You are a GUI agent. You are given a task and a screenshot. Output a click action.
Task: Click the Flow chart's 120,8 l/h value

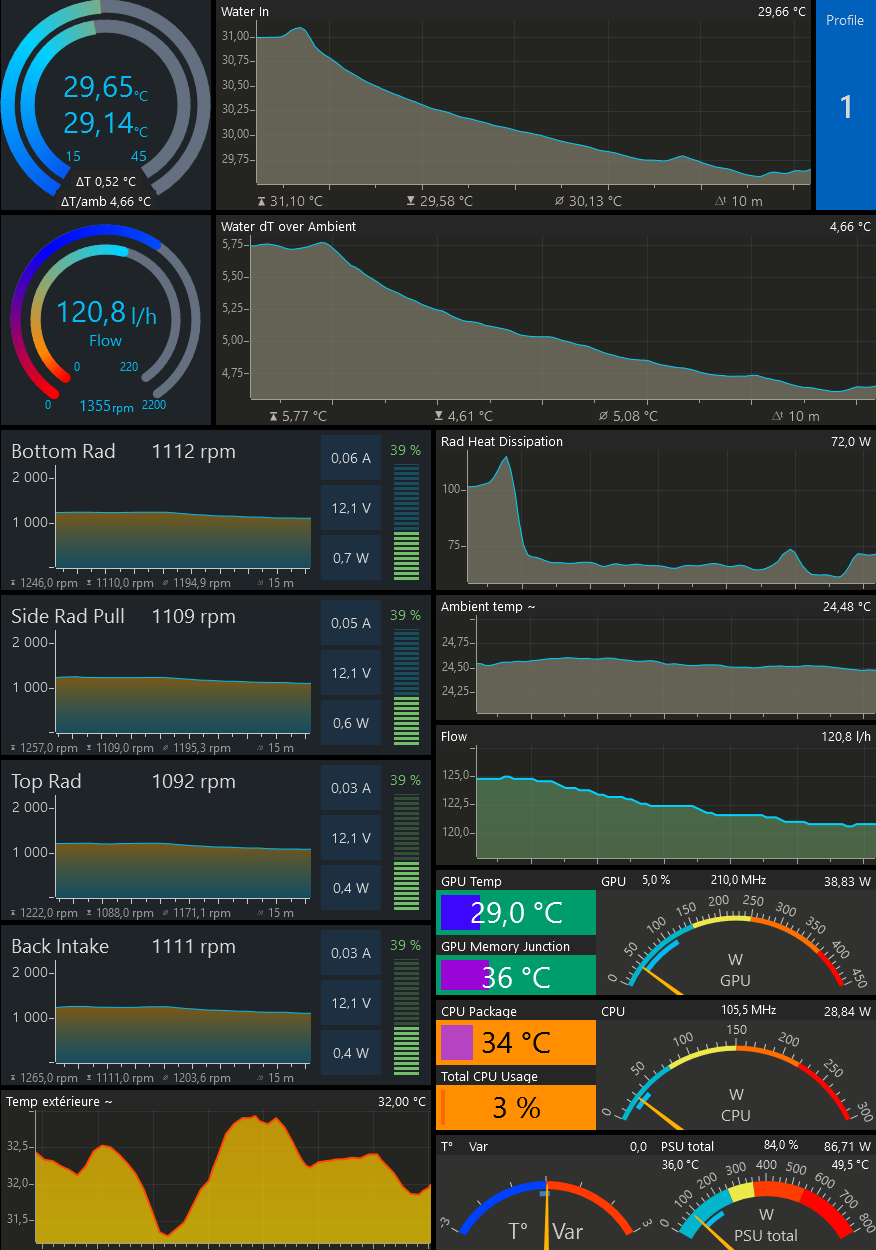point(847,736)
